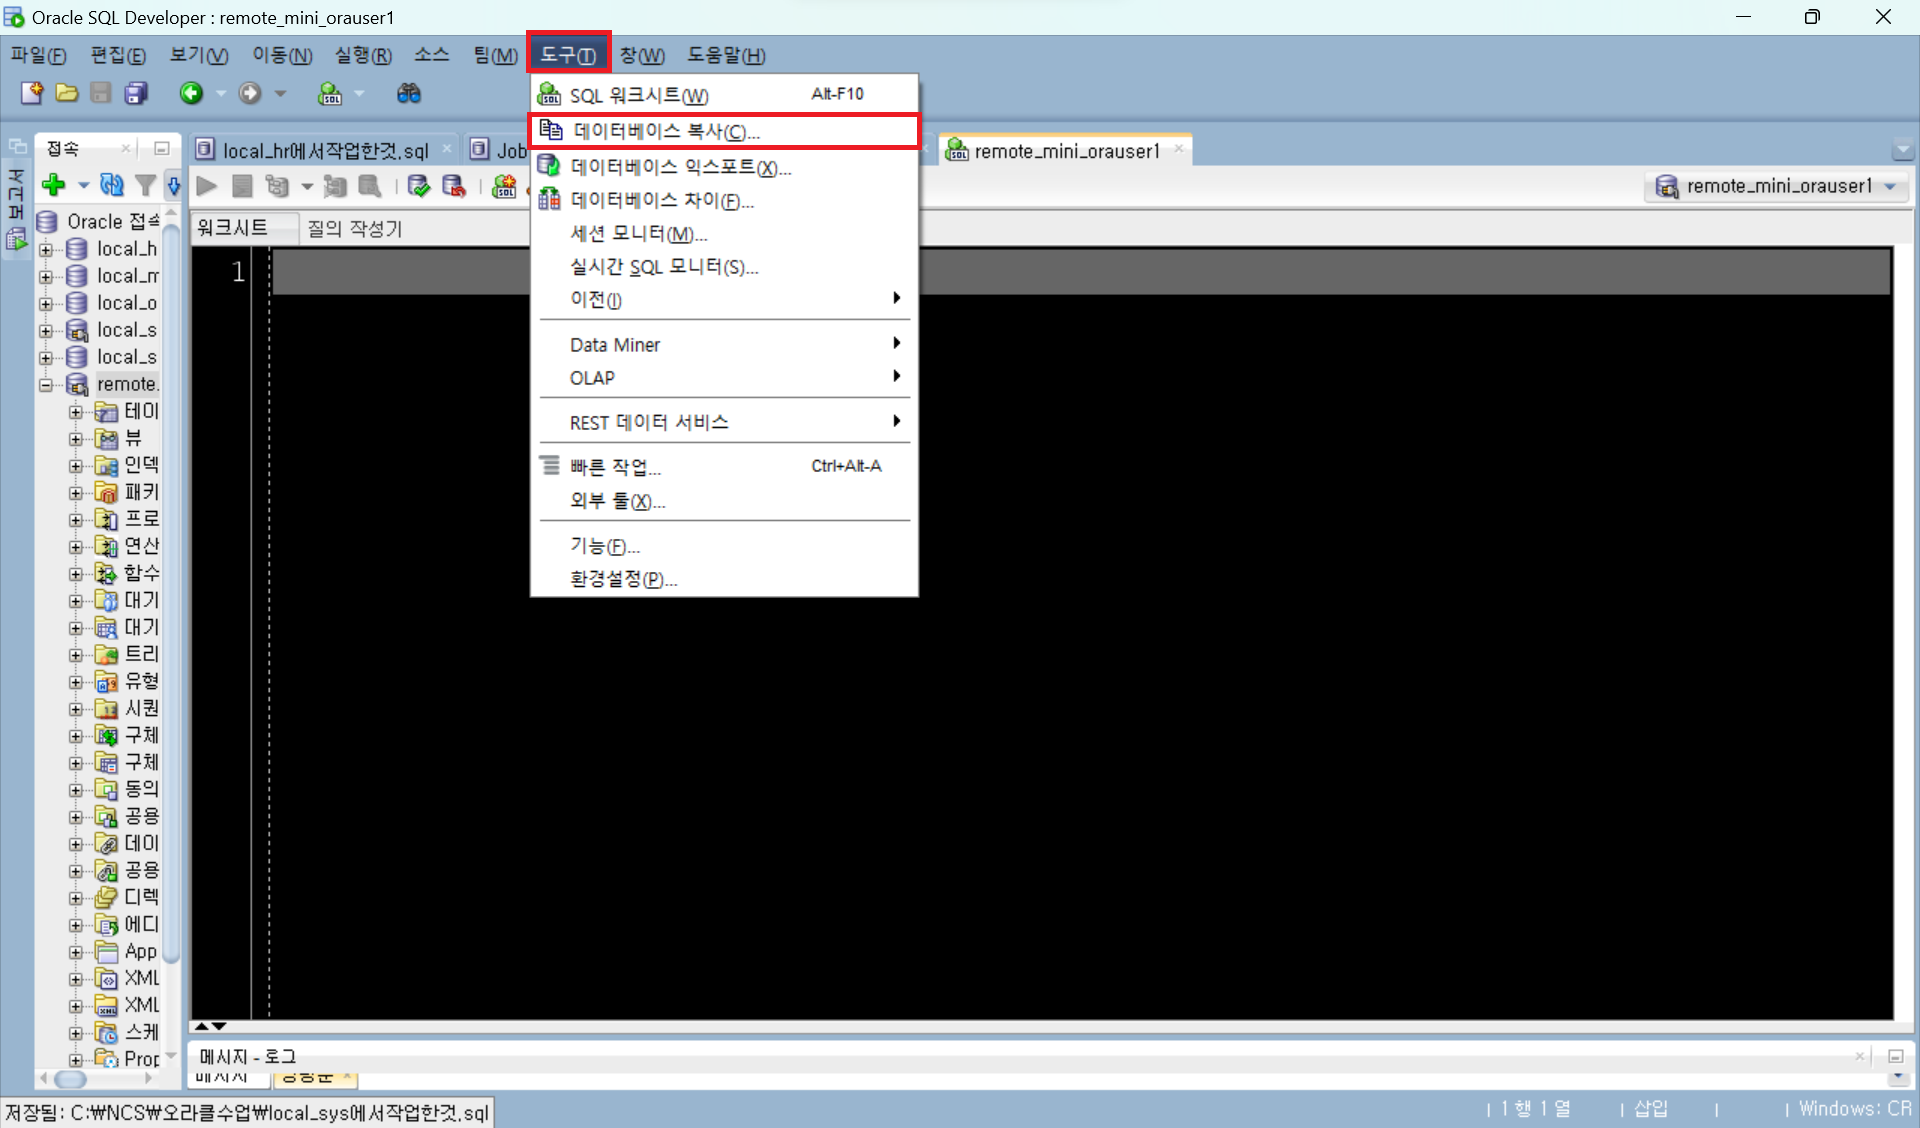Switch to local_hr에서작업한것.sql tab
Viewport: 1920px width, 1128px height.
(324, 150)
